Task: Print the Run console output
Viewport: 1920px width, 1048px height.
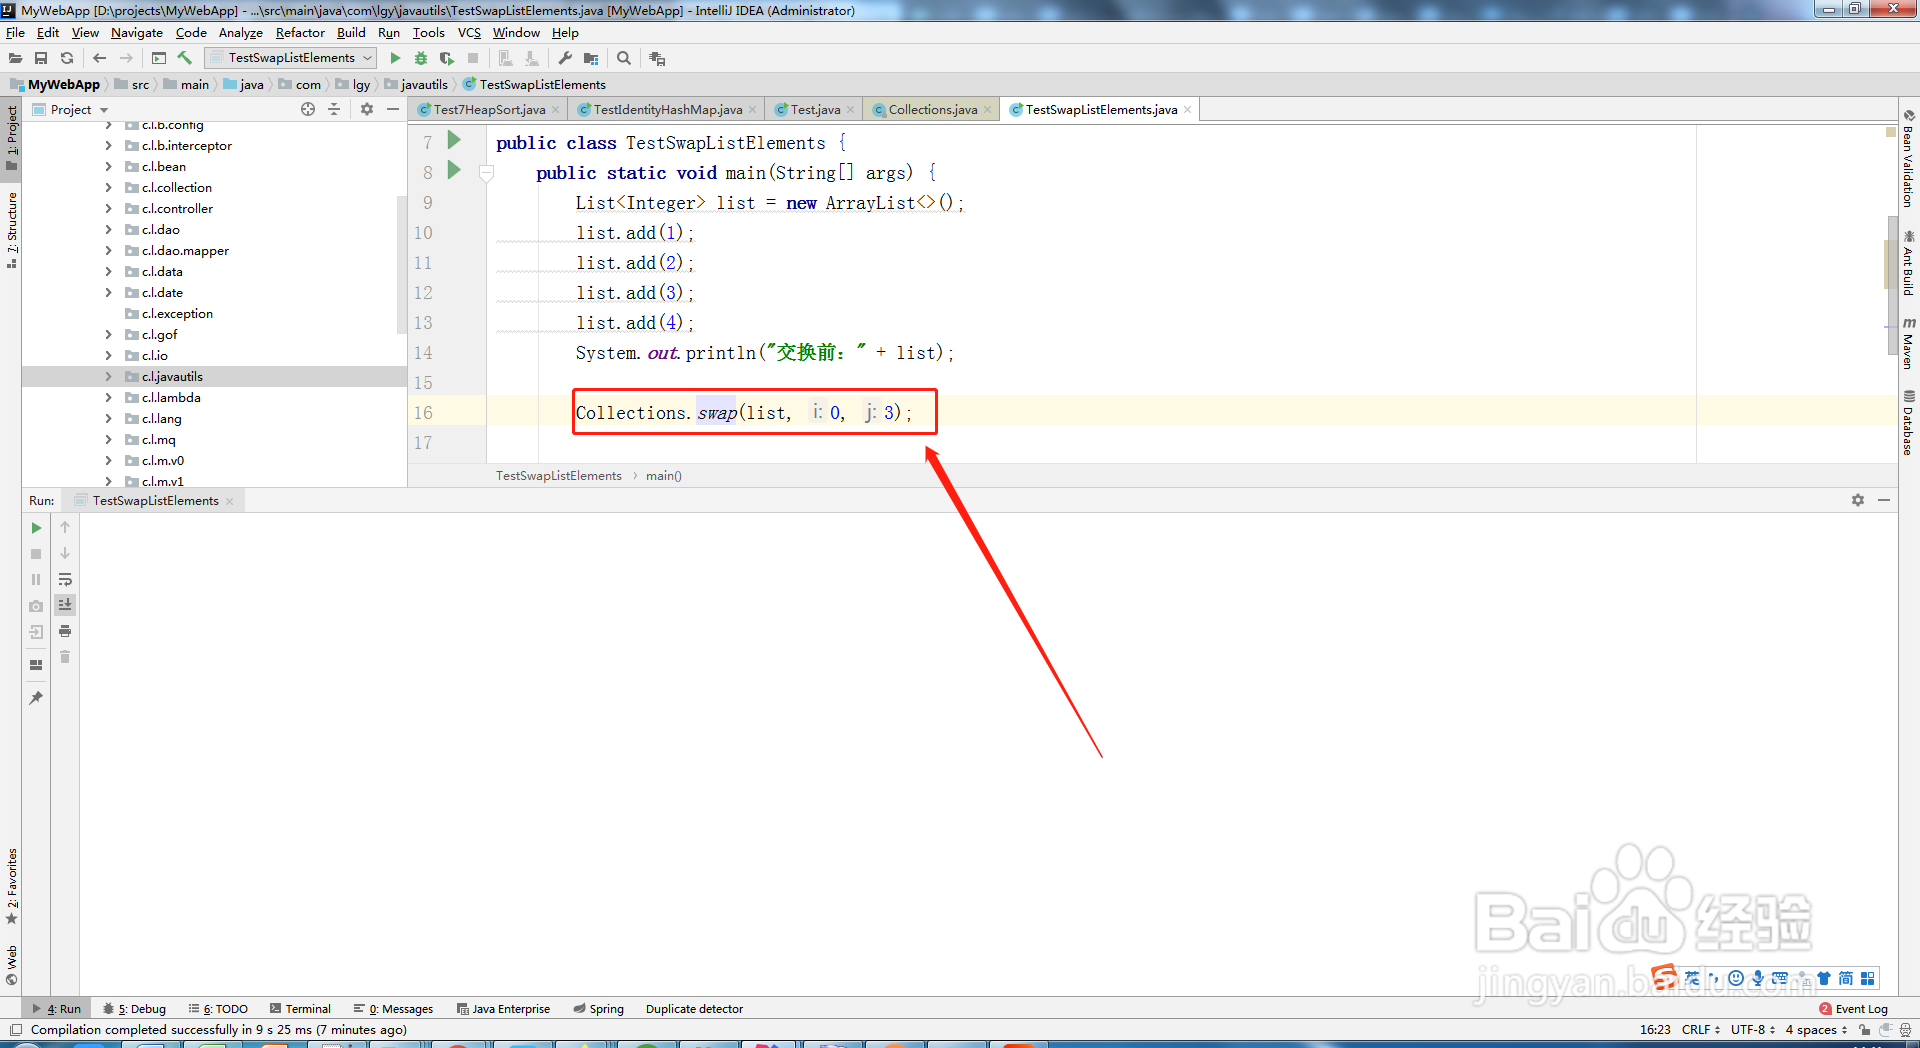Action: point(65,631)
